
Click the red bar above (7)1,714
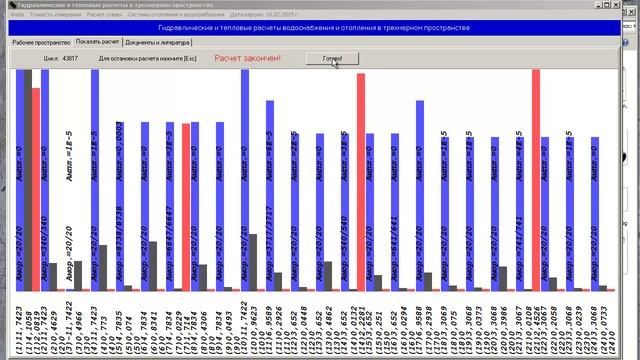click(x=186, y=207)
